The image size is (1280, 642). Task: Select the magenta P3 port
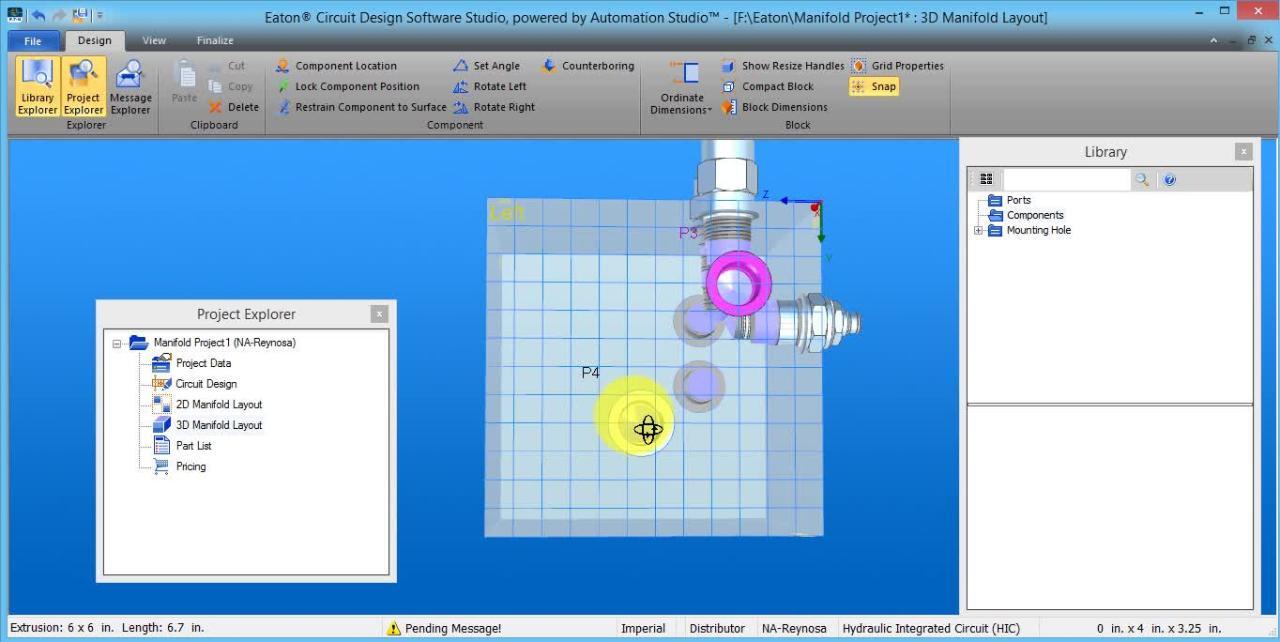[x=738, y=282]
